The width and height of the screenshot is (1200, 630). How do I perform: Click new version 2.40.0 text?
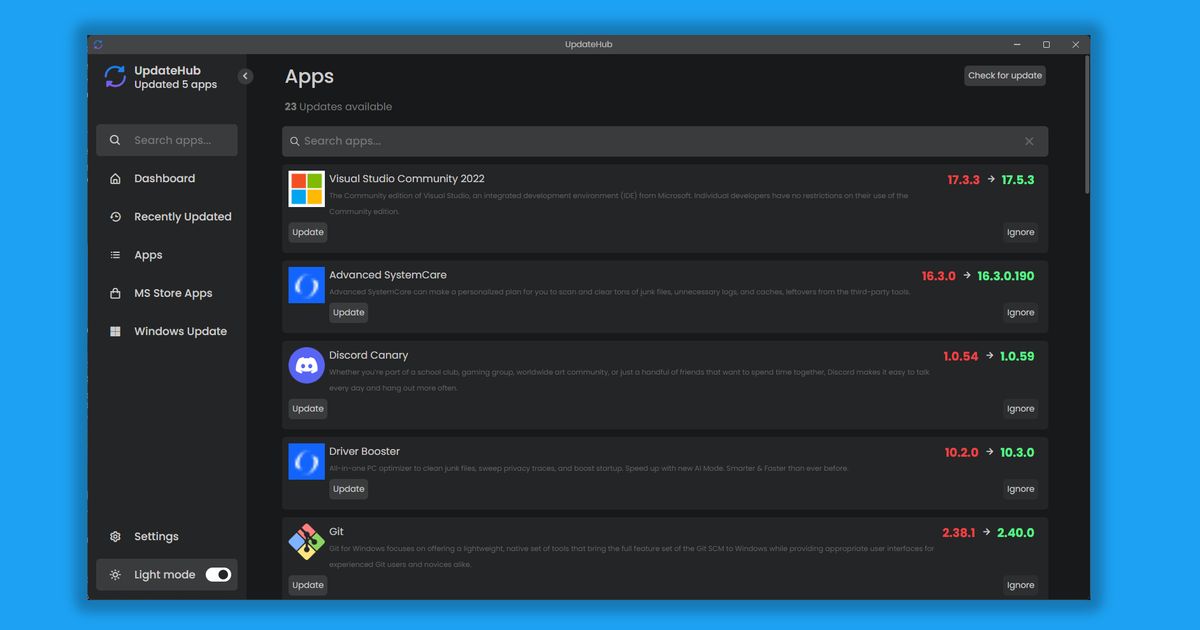pos(1016,533)
